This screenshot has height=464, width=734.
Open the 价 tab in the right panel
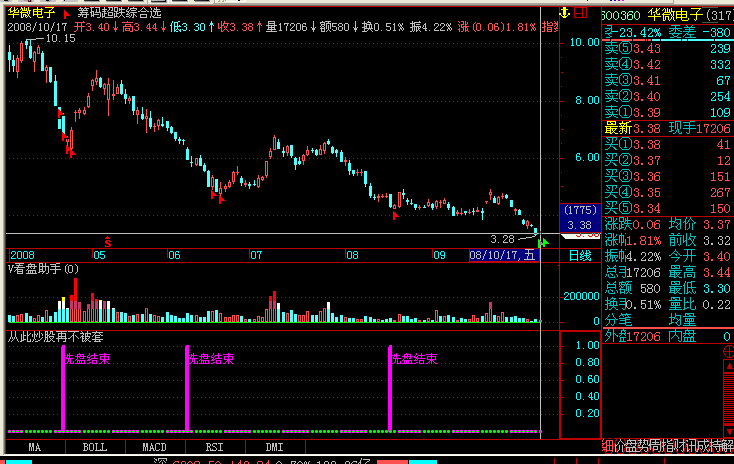coord(620,446)
